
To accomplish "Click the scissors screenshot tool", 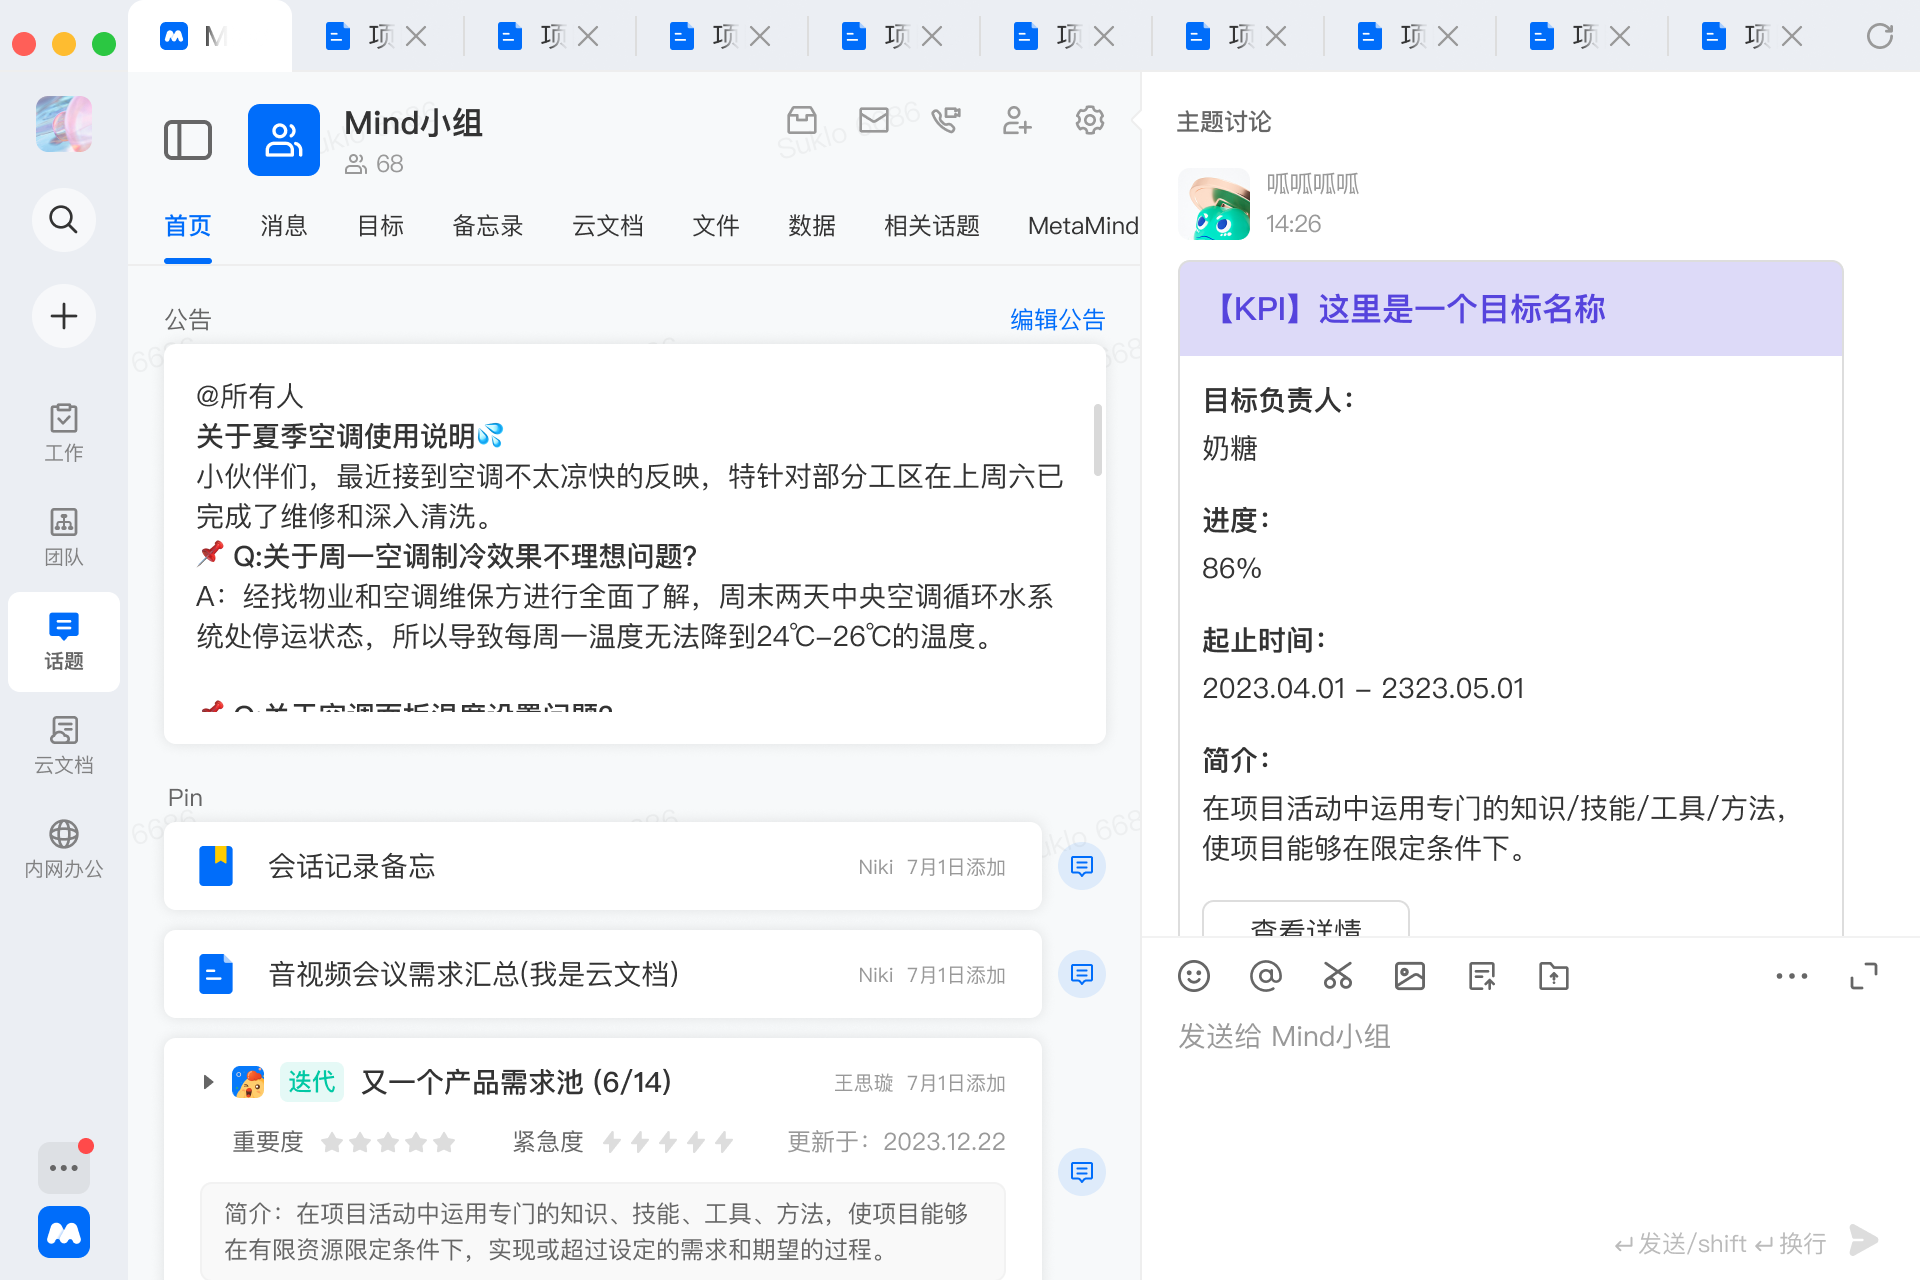I will (x=1338, y=976).
